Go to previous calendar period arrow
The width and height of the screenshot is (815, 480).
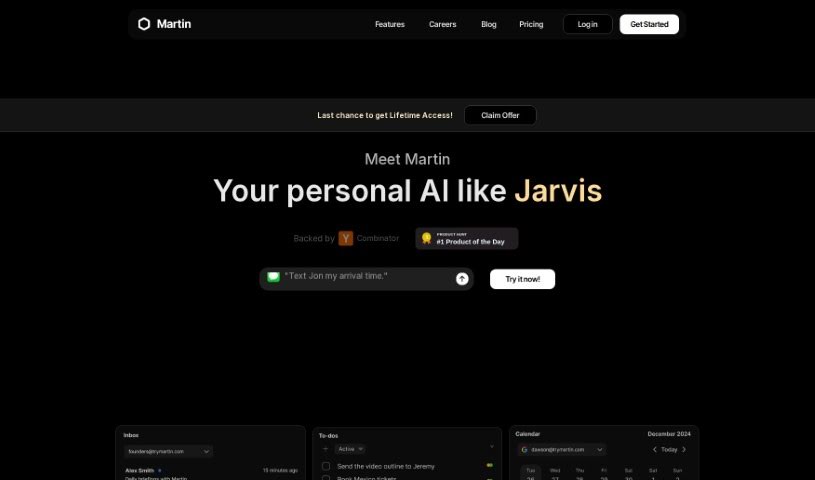(654, 450)
